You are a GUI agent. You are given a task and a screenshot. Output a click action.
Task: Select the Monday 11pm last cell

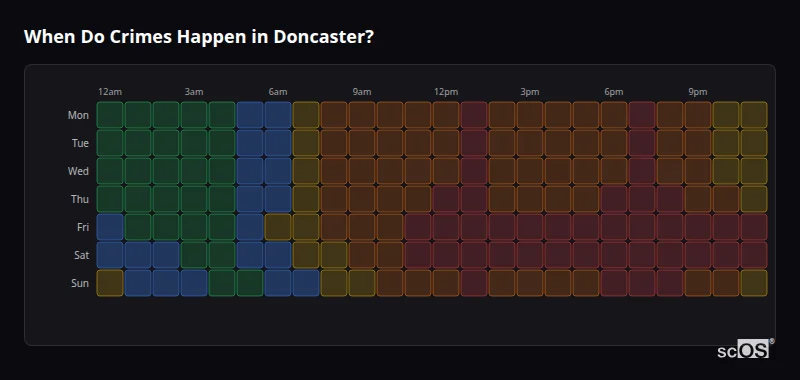pyautogui.click(x=754, y=115)
